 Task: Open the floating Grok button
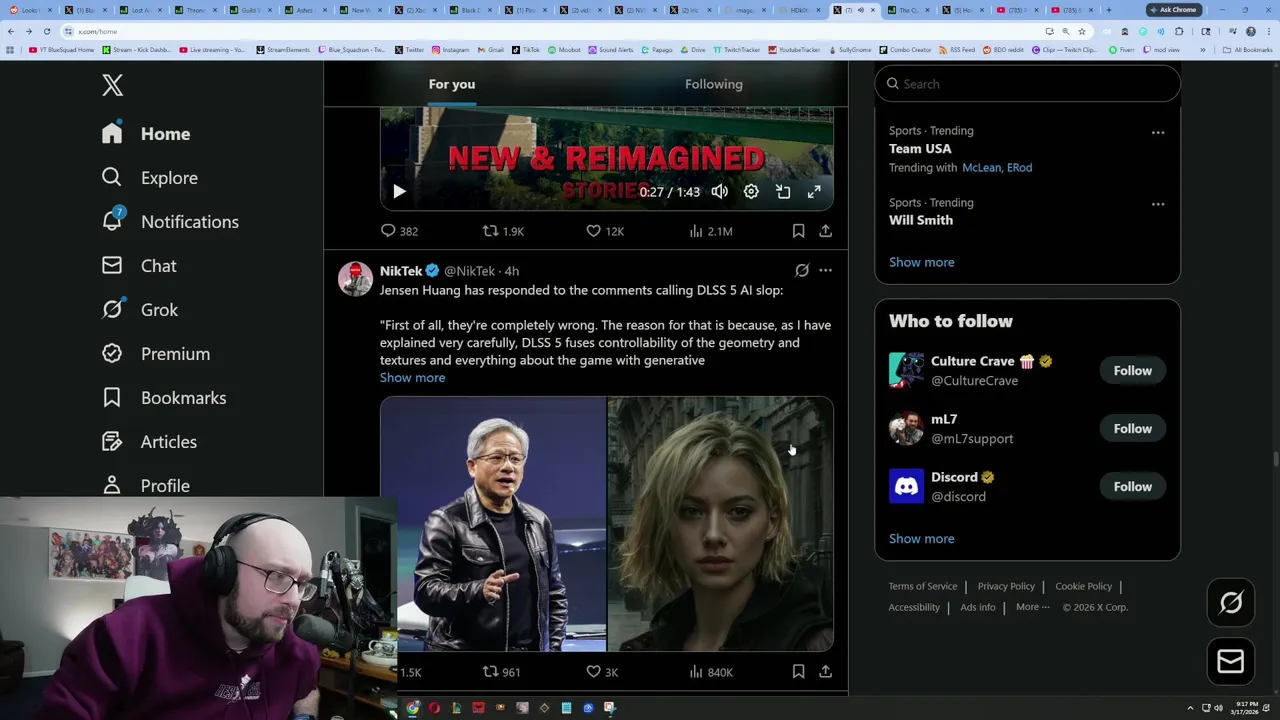(1231, 603)
